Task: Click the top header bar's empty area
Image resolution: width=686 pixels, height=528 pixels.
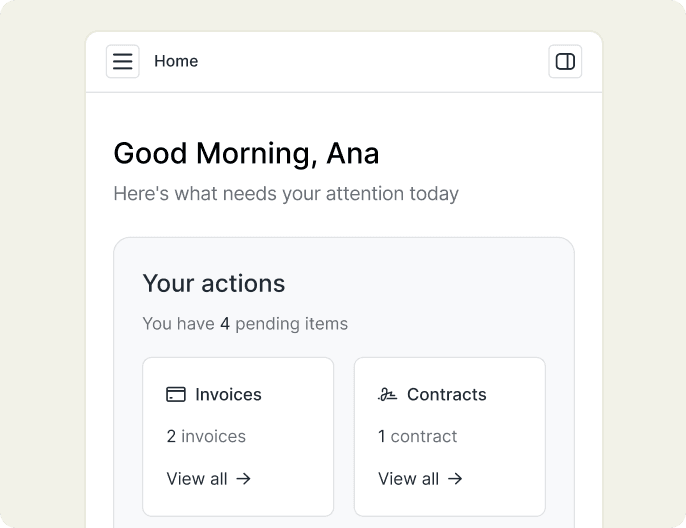Action: click(370, 62)
